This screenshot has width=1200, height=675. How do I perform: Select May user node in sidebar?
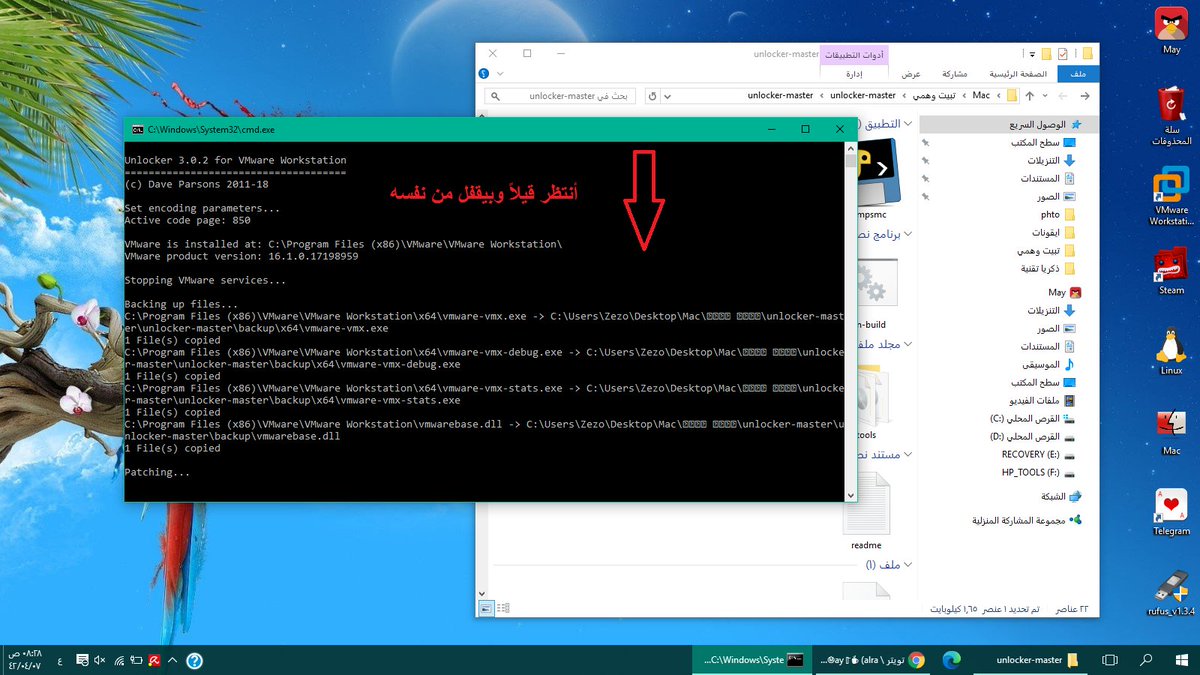[x=1064, y=293]
